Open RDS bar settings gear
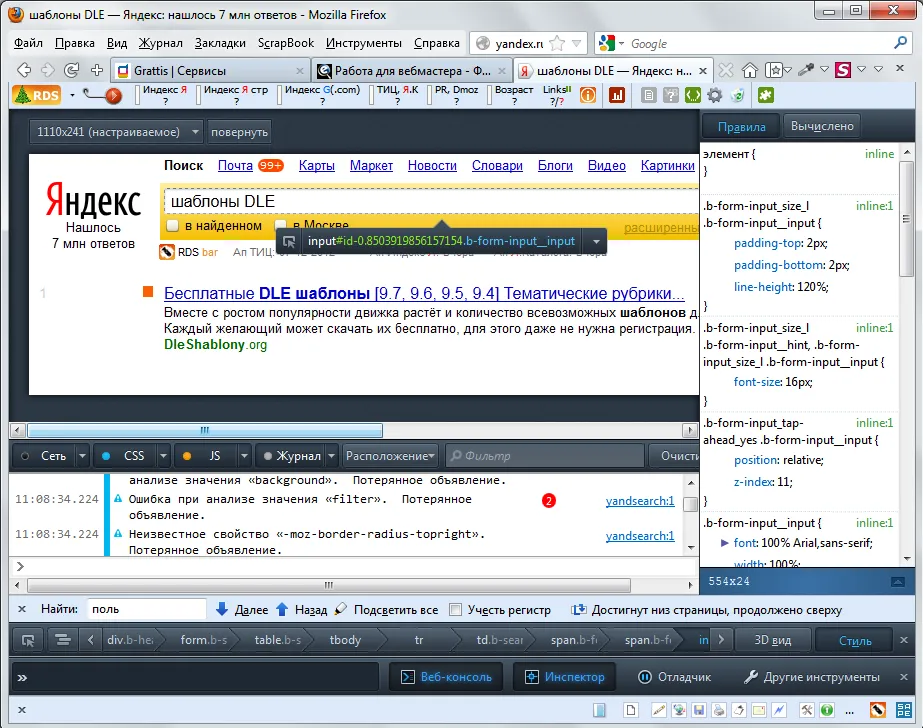Image resolution: width=923 pixels, height=728 pixels. tap(715, 95)
